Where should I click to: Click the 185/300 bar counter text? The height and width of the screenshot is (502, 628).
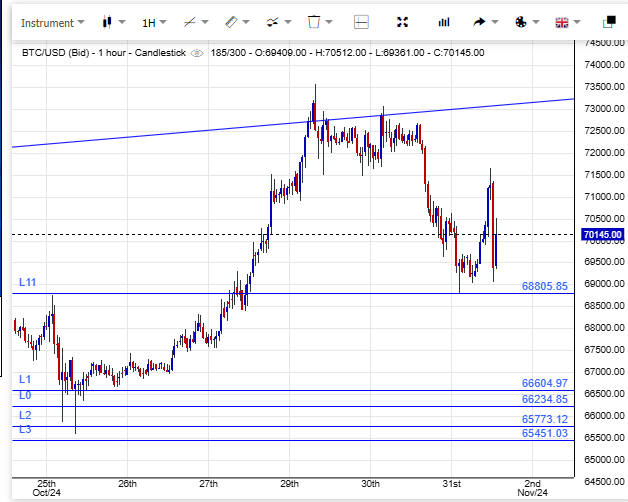coord(228,53)
